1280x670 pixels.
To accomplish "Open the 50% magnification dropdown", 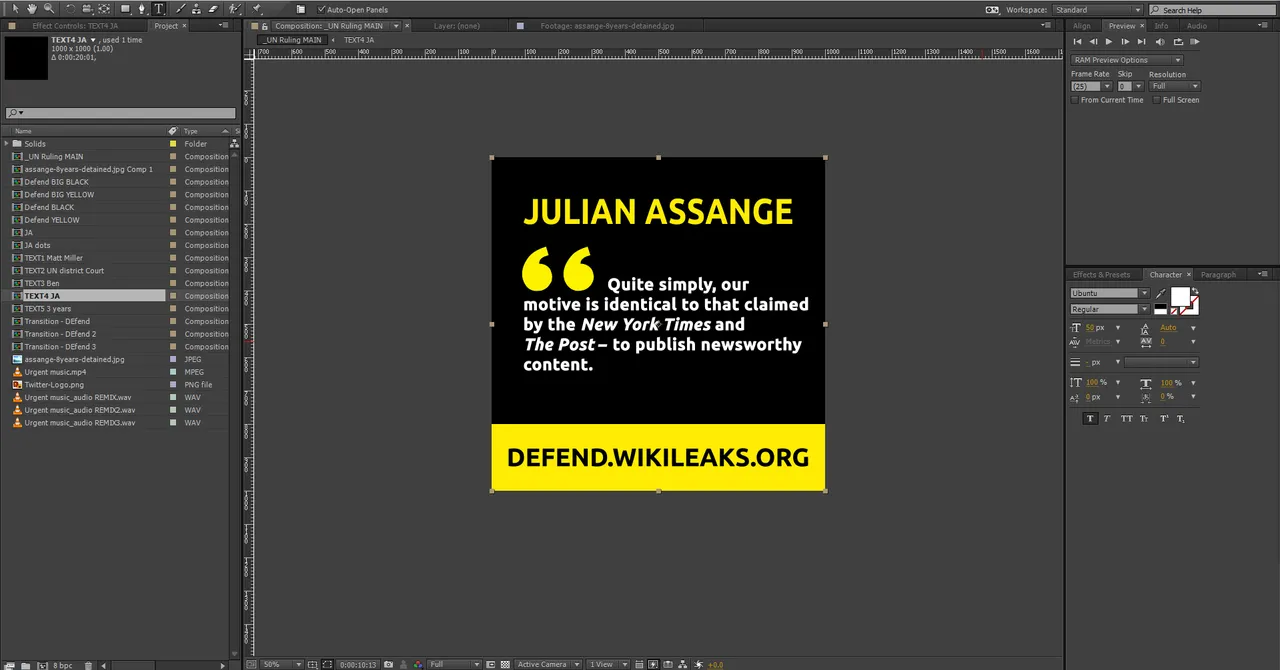I will (x=281, y=664).
